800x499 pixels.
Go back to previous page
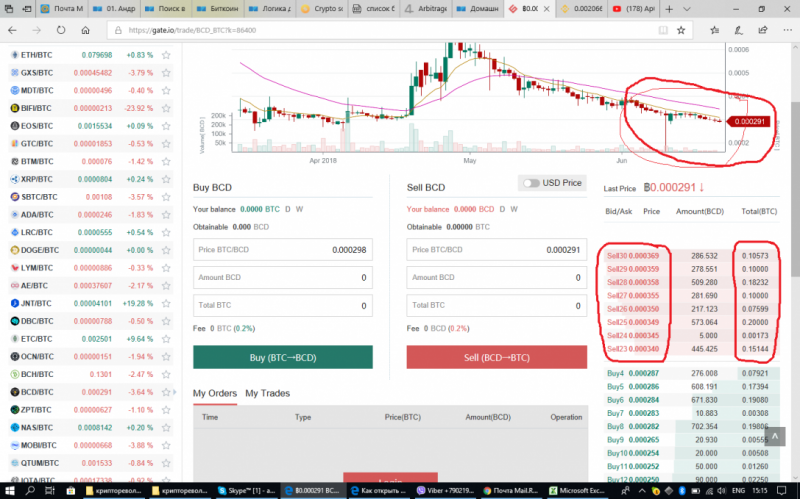pyautogui.click(x=12, y=30)
